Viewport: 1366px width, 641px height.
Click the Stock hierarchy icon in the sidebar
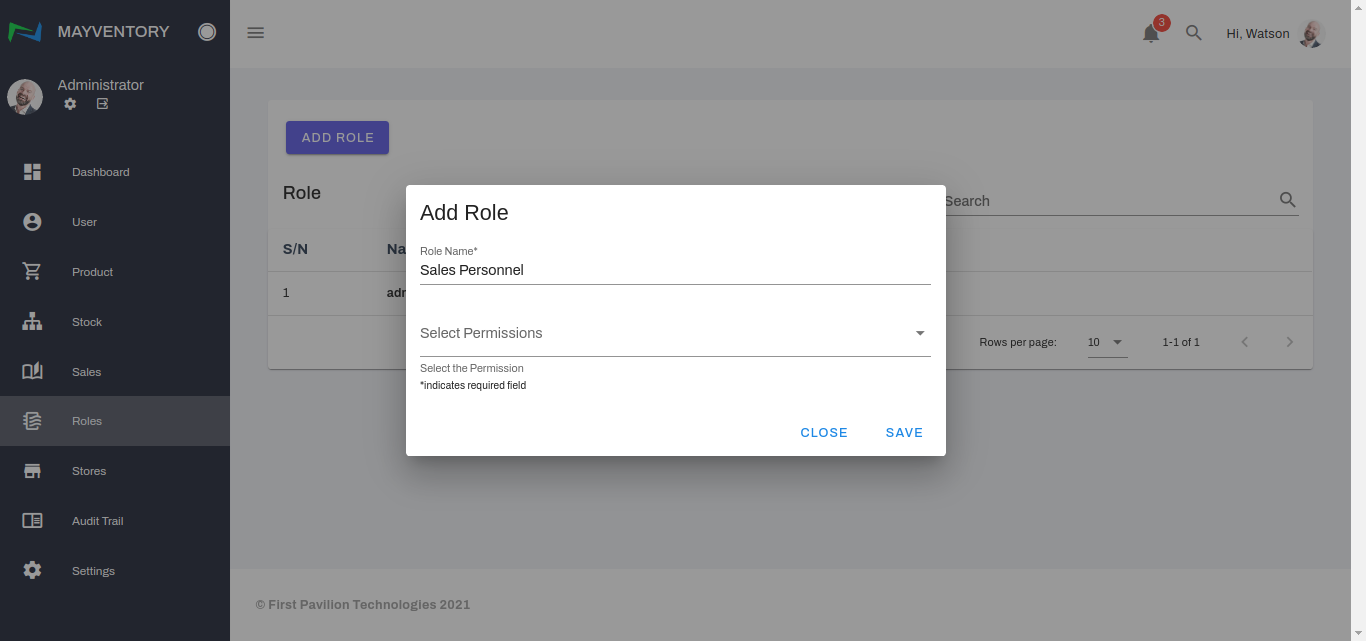coord(32,322)
